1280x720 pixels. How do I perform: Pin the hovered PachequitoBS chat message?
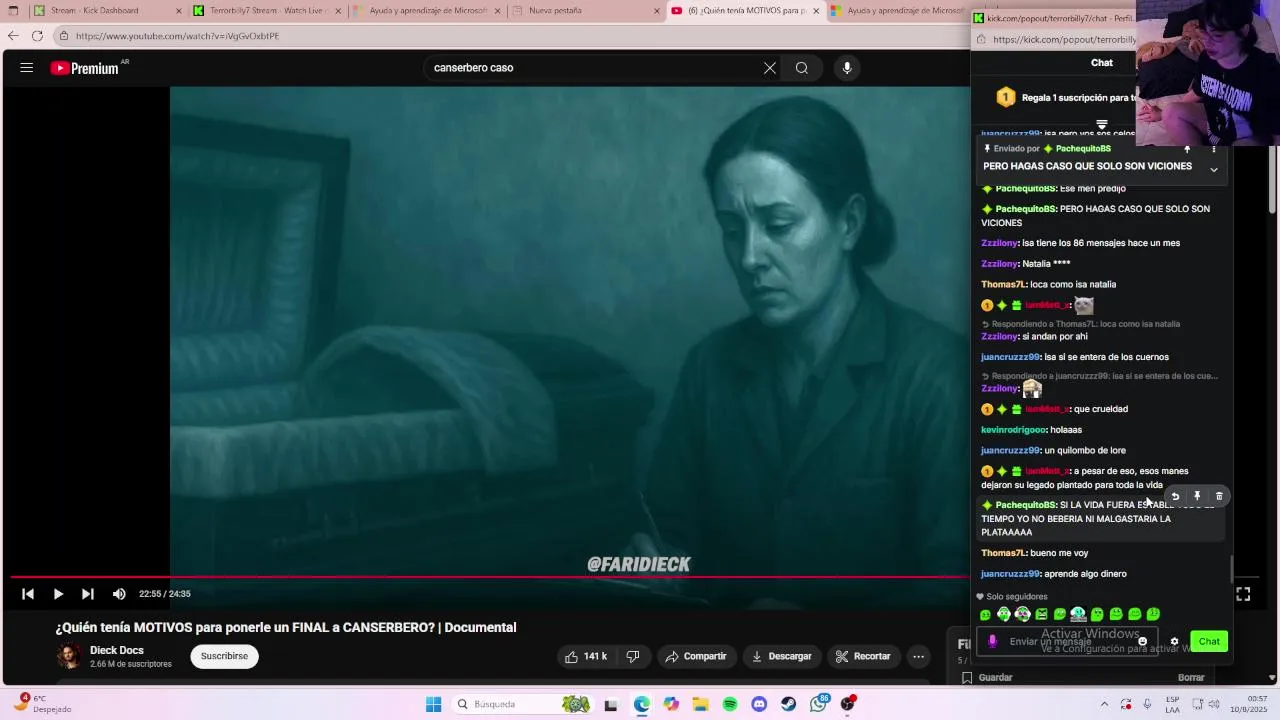(x=1197, y=496)
